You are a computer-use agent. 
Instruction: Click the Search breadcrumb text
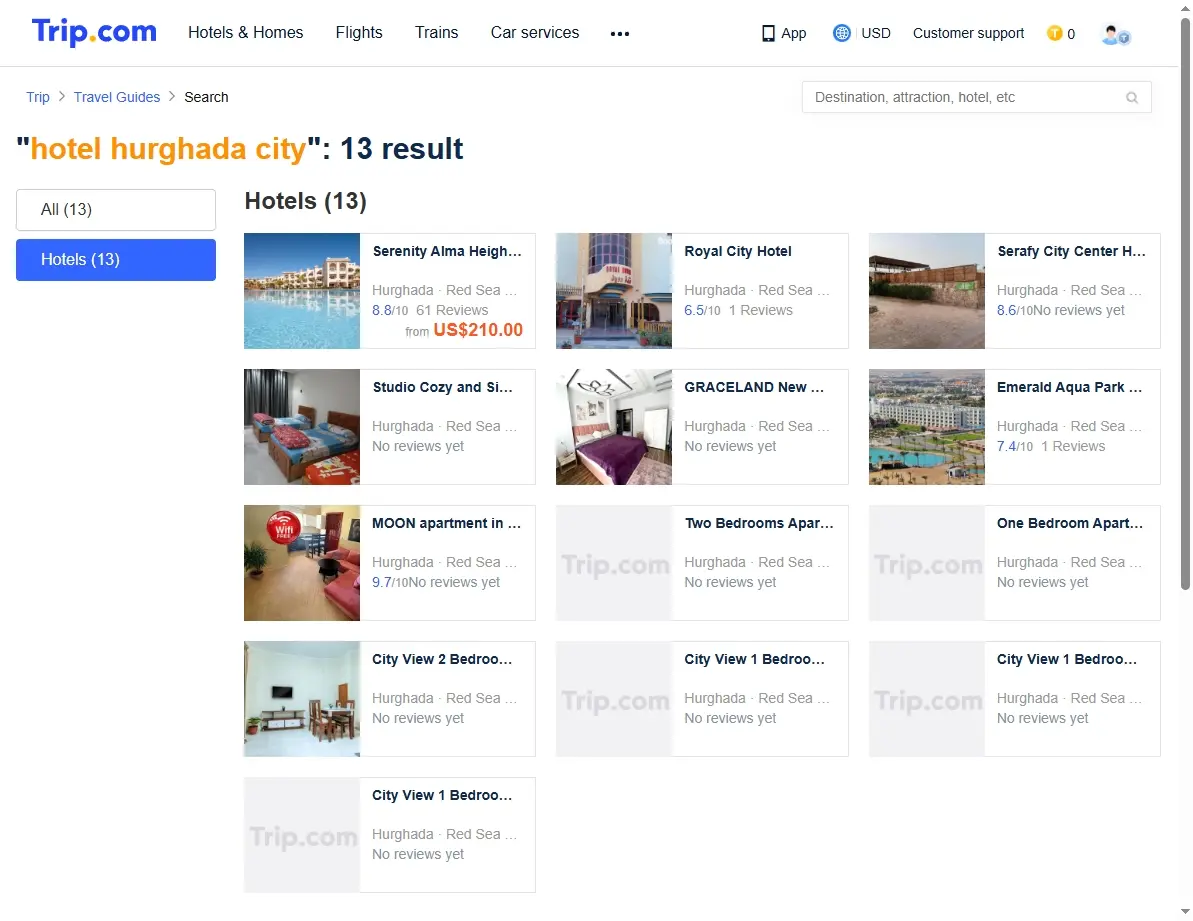(x=206, y=97)
